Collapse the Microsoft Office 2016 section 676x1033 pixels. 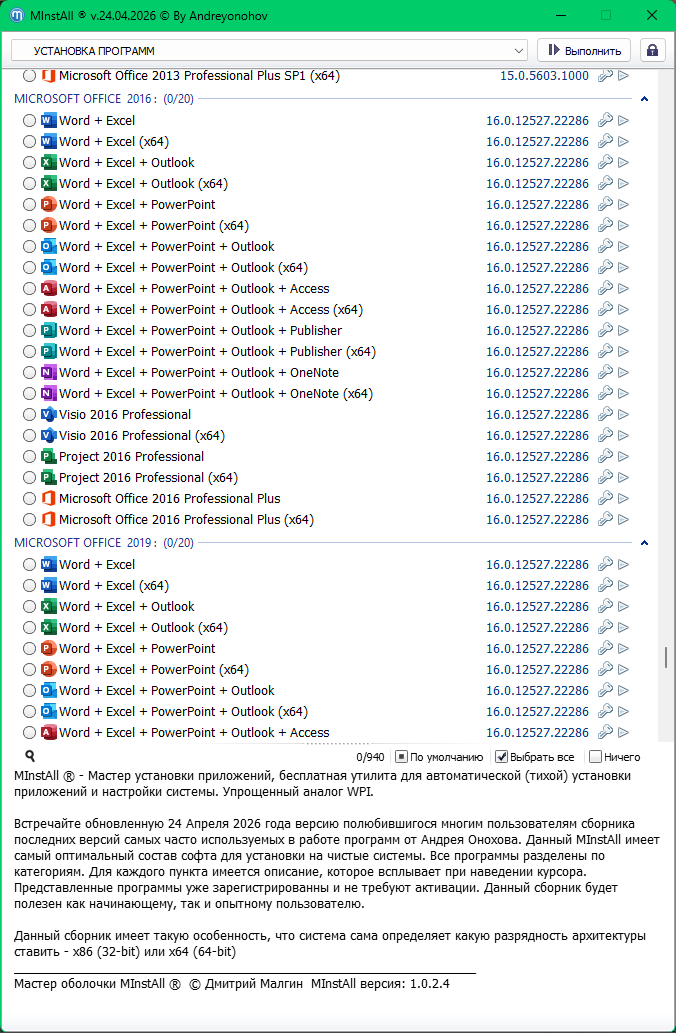point(644,99)
